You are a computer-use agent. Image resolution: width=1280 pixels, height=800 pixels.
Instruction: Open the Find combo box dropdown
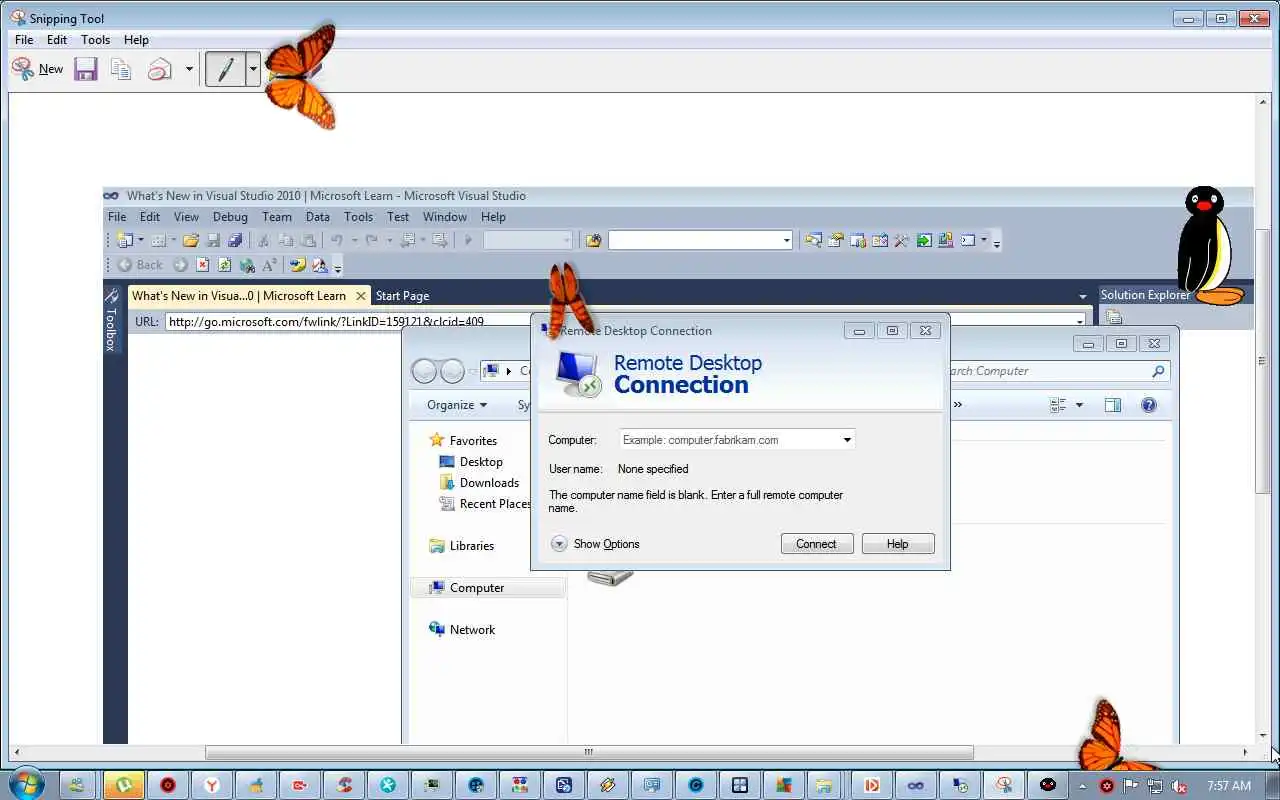tap(786, 240)
